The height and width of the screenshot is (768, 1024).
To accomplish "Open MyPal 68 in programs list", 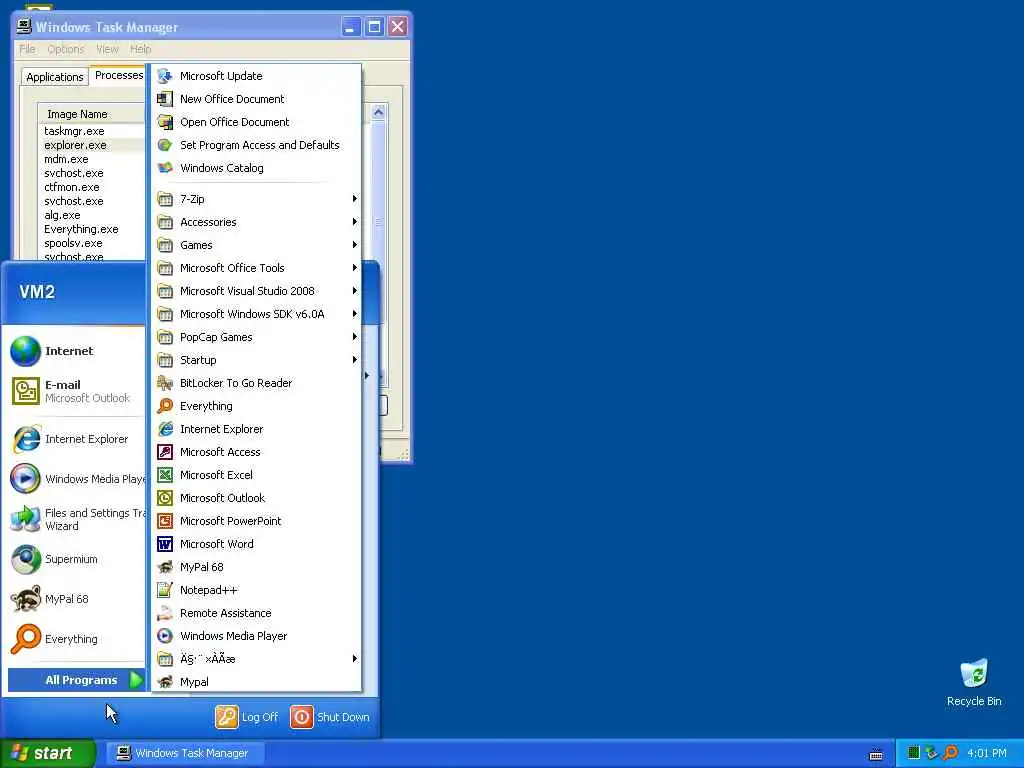I will coord(256,567).
